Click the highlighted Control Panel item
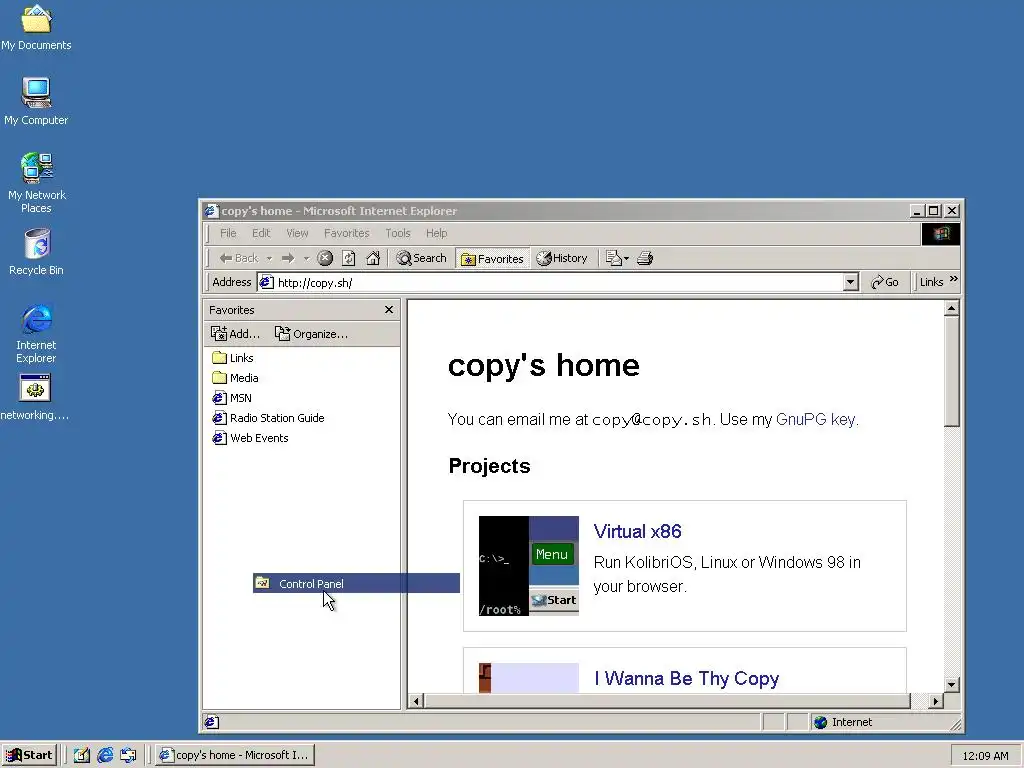Image resolution: width=1024 pixels, height=768 pixels. [357, 583]
